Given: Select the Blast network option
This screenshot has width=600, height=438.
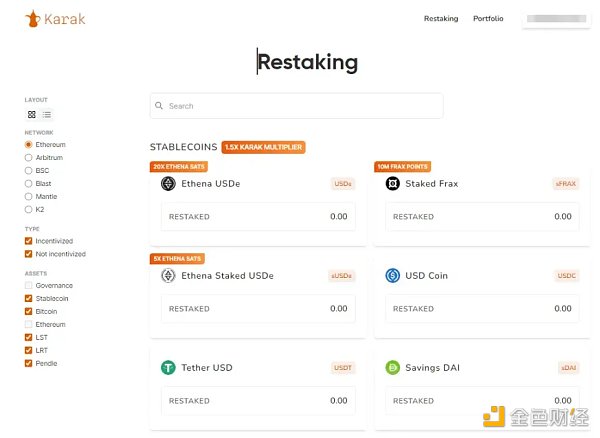Looking at the screenshot, I should 29,184.
